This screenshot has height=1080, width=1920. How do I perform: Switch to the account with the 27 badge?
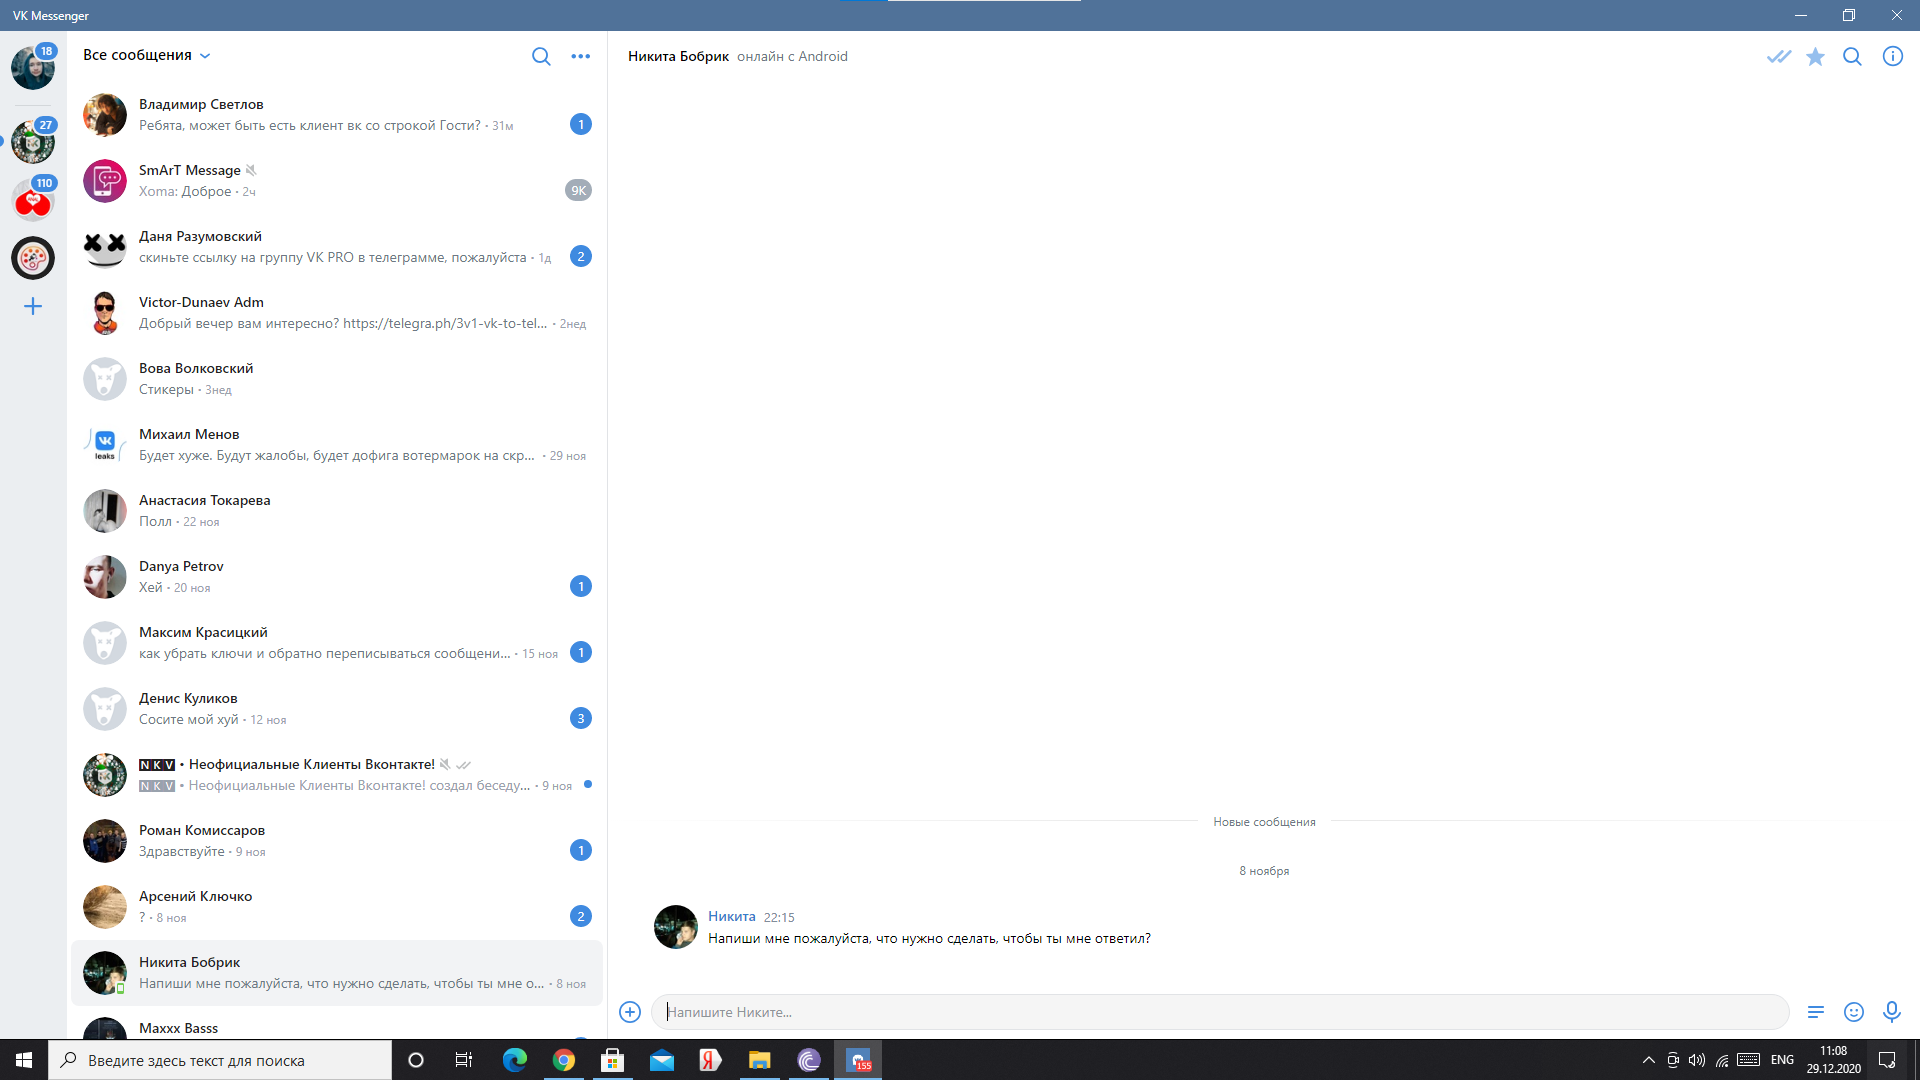pos(33,142)
